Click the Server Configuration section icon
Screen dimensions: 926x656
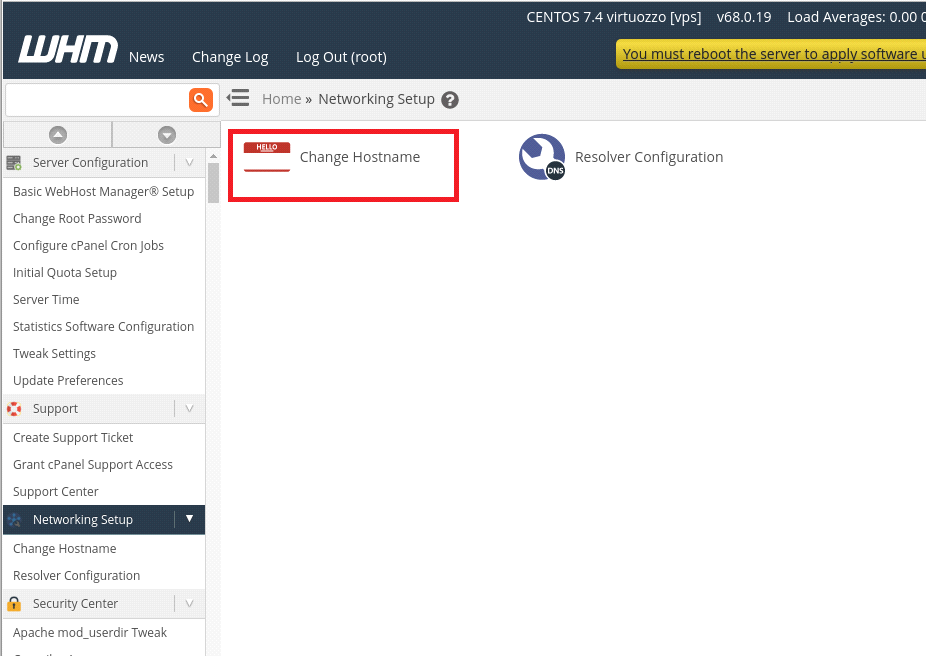click(14, 162)
